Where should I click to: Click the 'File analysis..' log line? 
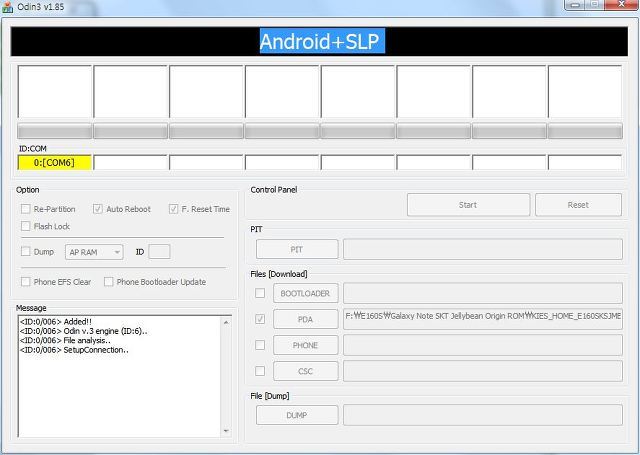coord(65,340)
